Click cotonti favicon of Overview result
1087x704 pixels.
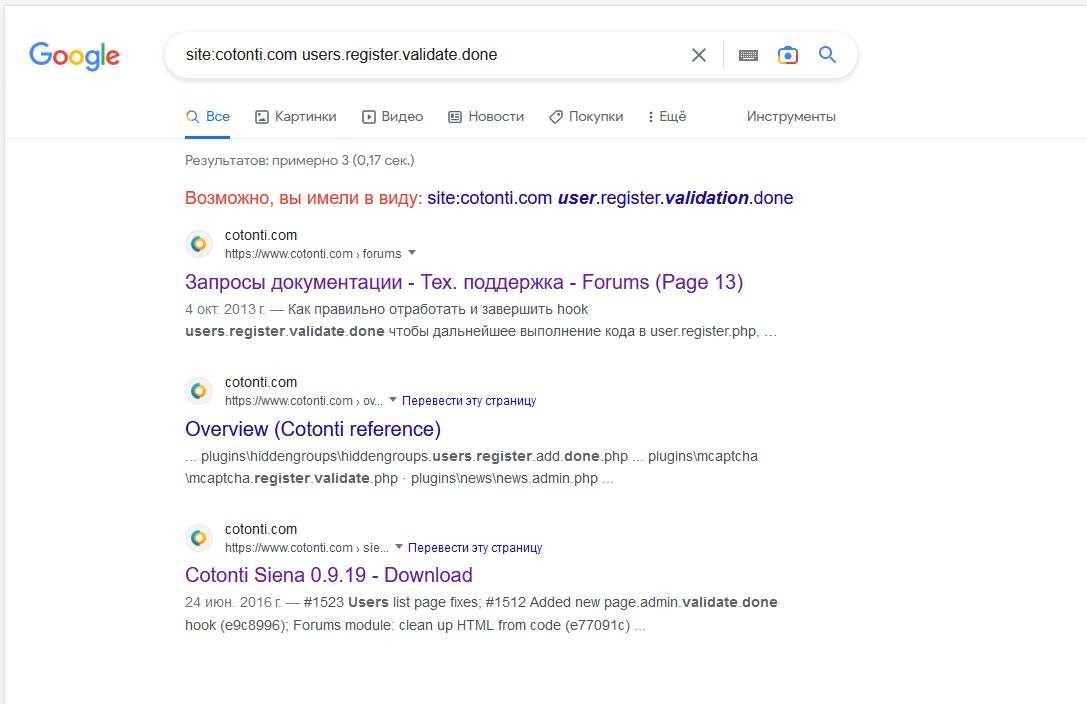click(x=199, y=391)
